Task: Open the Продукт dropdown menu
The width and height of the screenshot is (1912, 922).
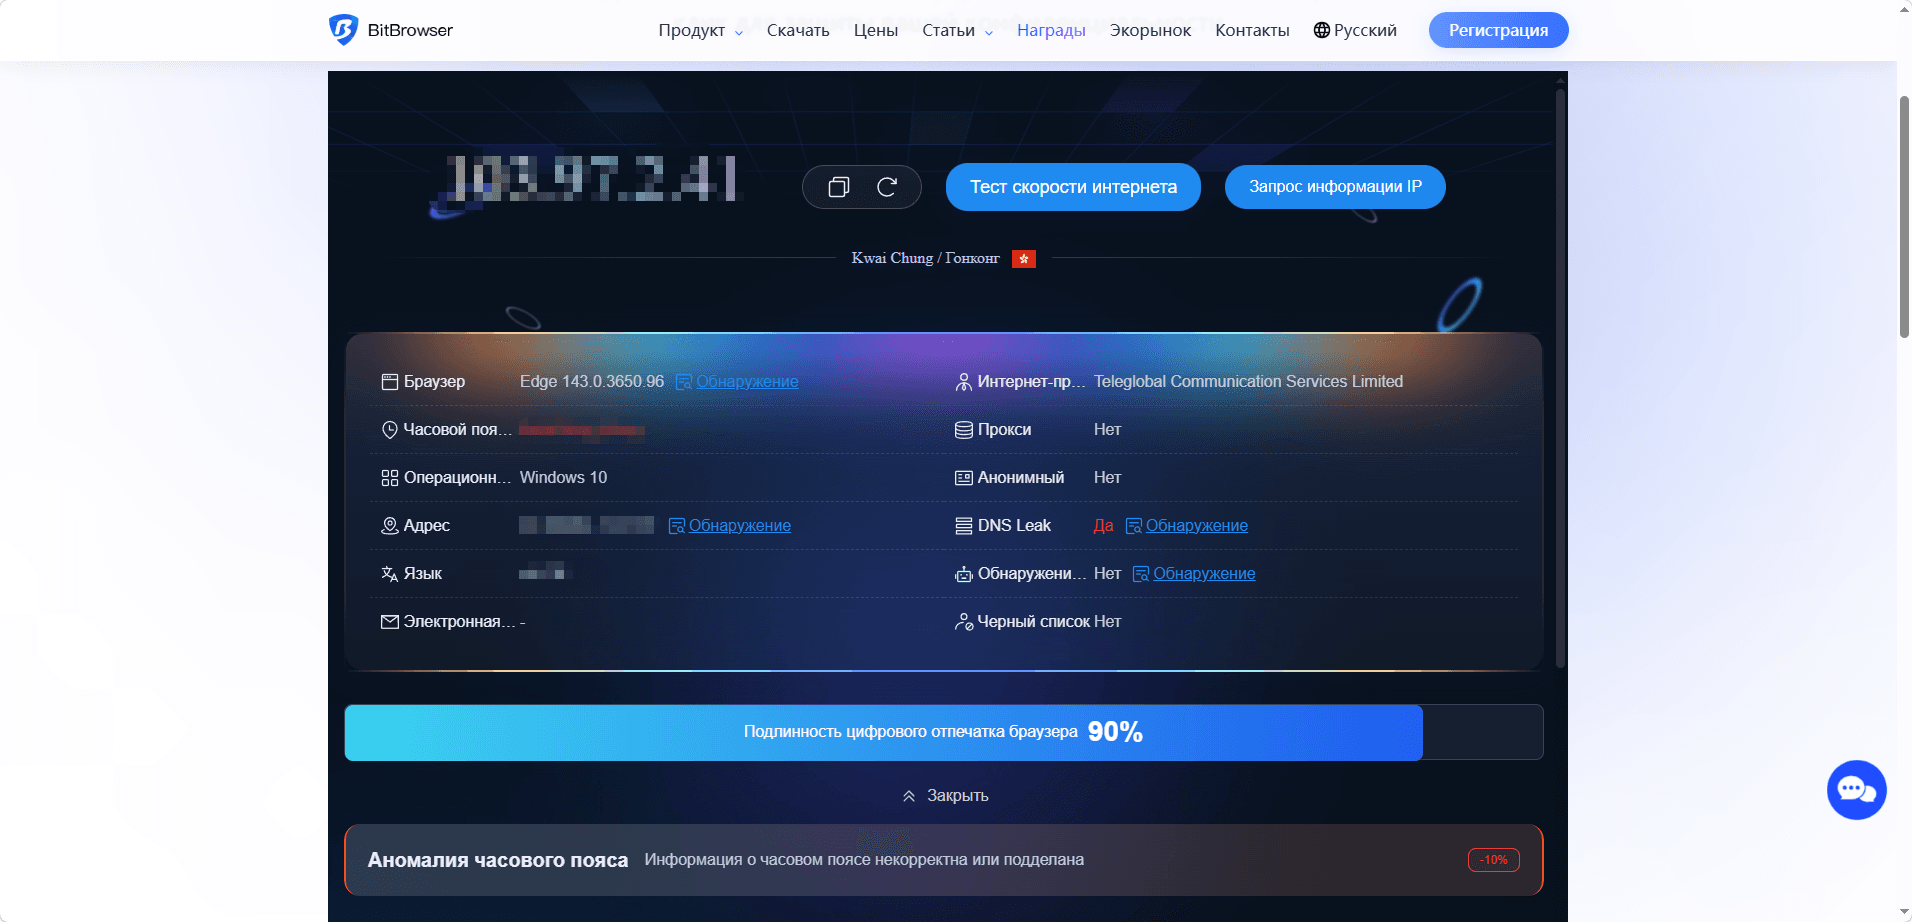Action: 692,30
